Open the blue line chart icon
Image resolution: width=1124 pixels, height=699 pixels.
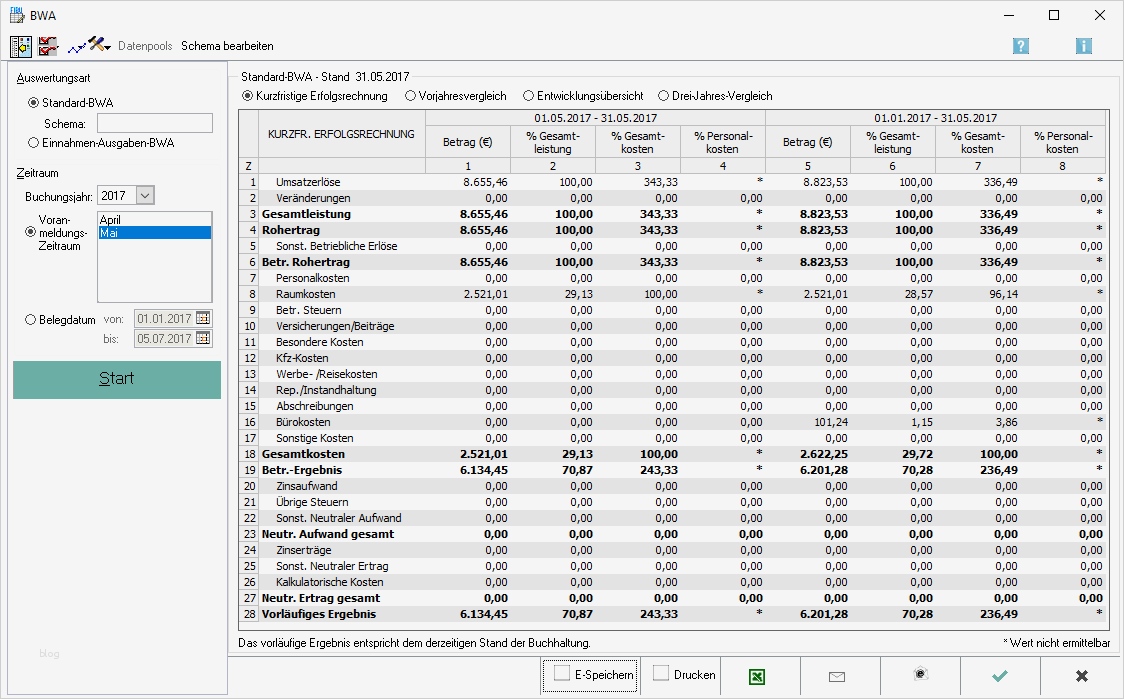click(75, 46)
